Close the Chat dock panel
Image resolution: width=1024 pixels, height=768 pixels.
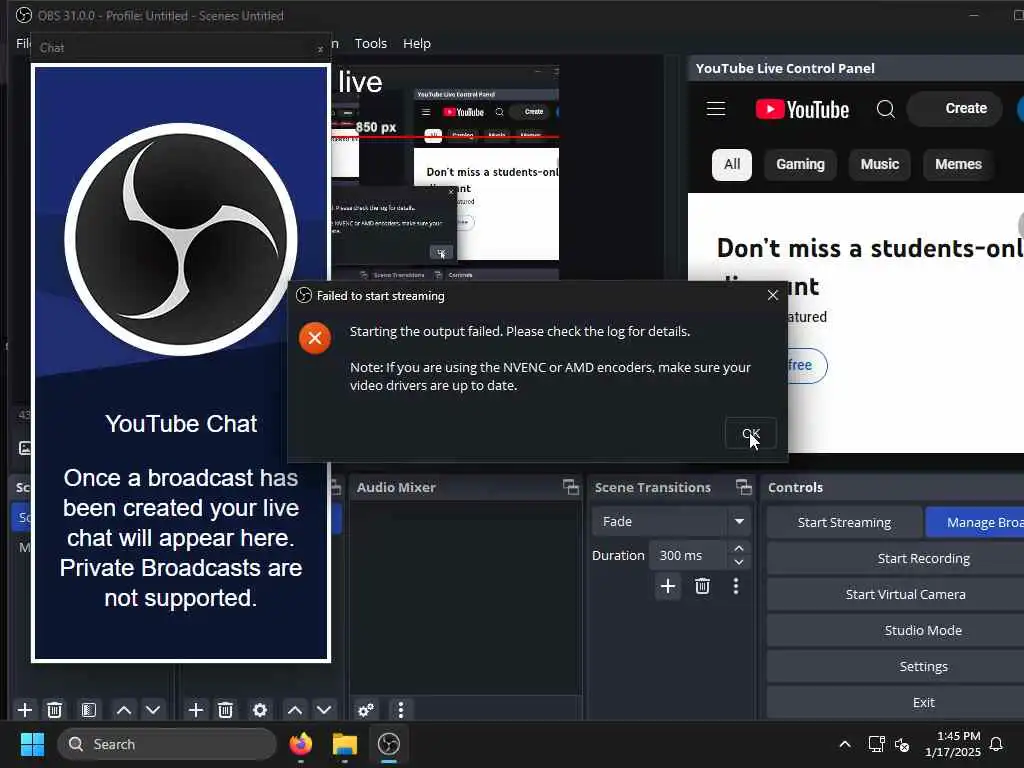(x=320, y=49)
